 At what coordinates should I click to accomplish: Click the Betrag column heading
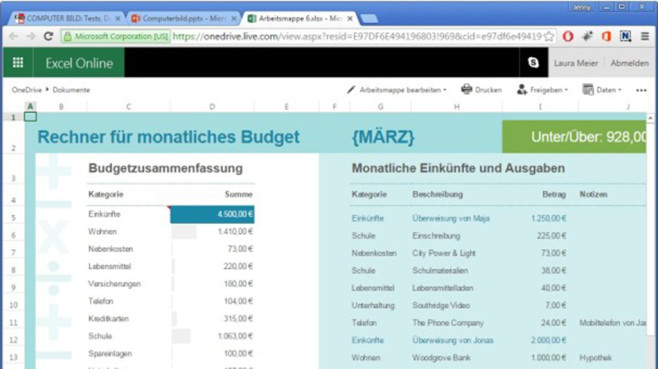coord(554,194)
